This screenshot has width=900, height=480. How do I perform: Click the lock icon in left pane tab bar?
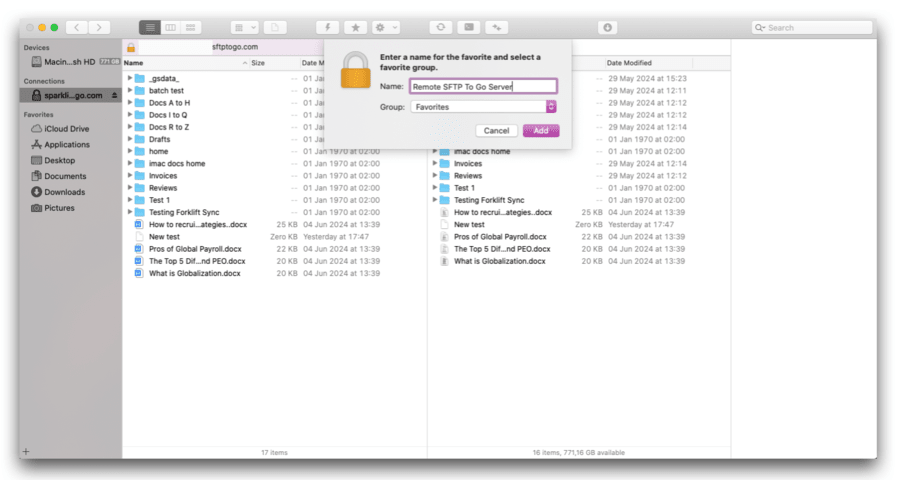tap(131, 47)
